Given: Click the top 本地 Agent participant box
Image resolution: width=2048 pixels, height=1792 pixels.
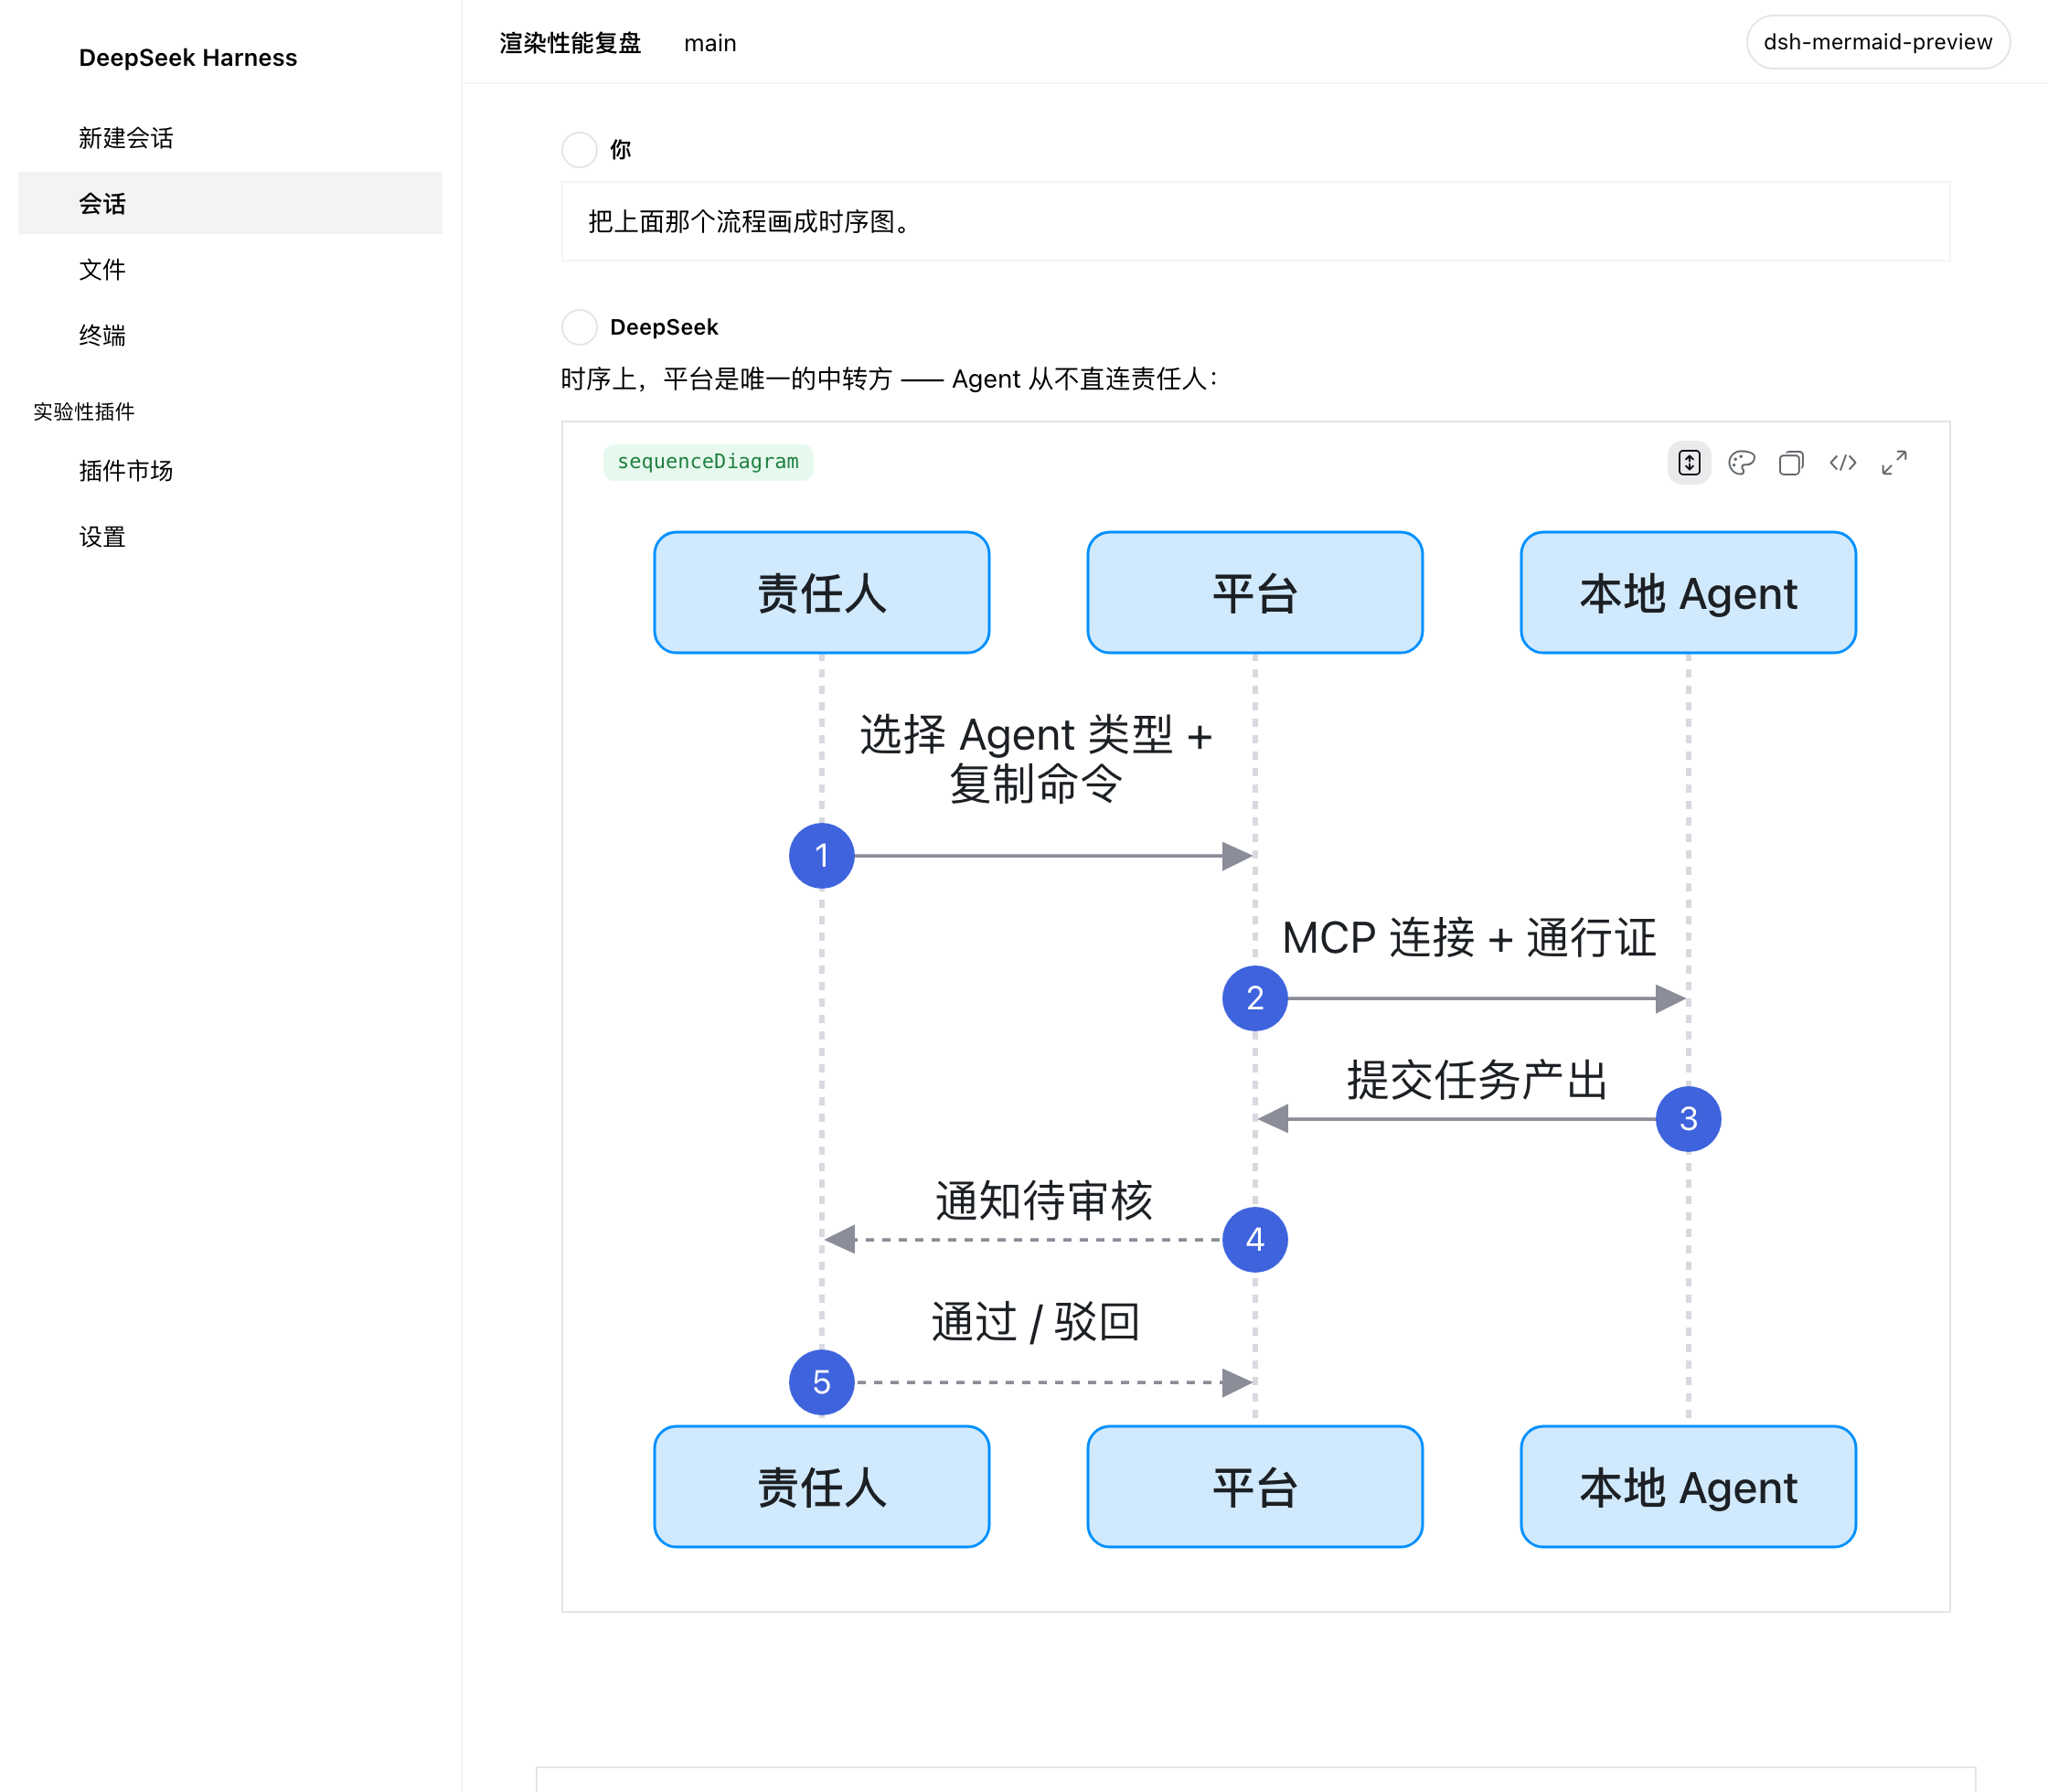Looking at the screenshot, I should (1688, 593).
